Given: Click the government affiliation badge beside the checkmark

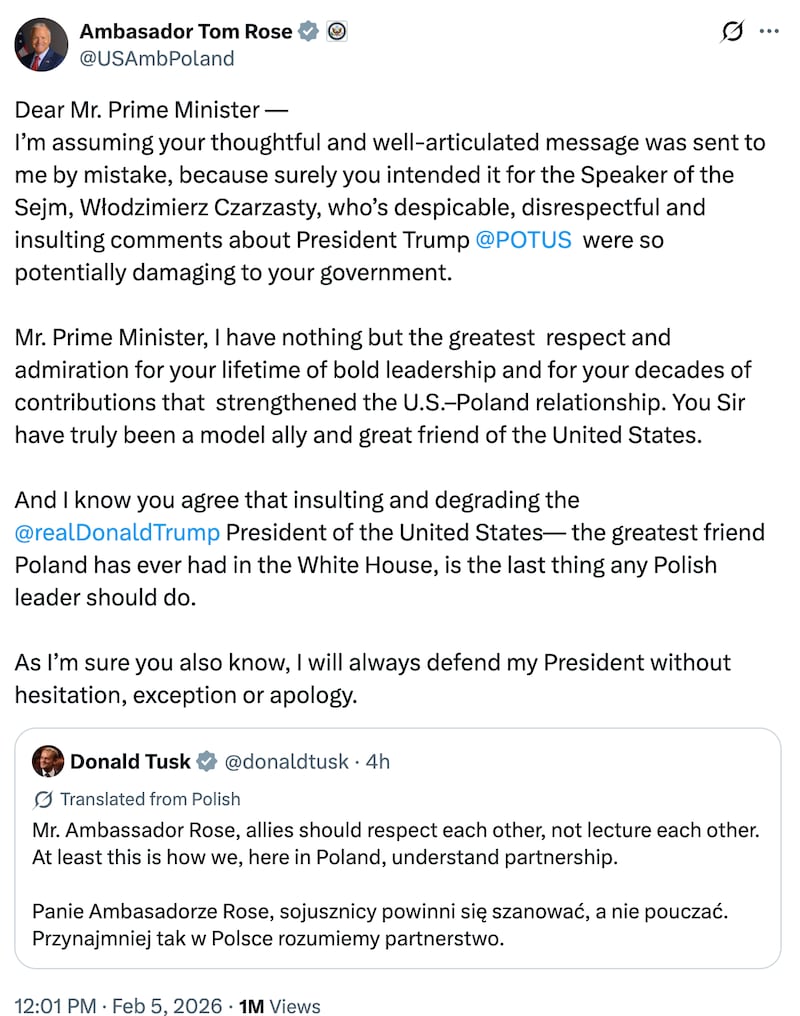Looking at the screenshot, I should point(338,31).
